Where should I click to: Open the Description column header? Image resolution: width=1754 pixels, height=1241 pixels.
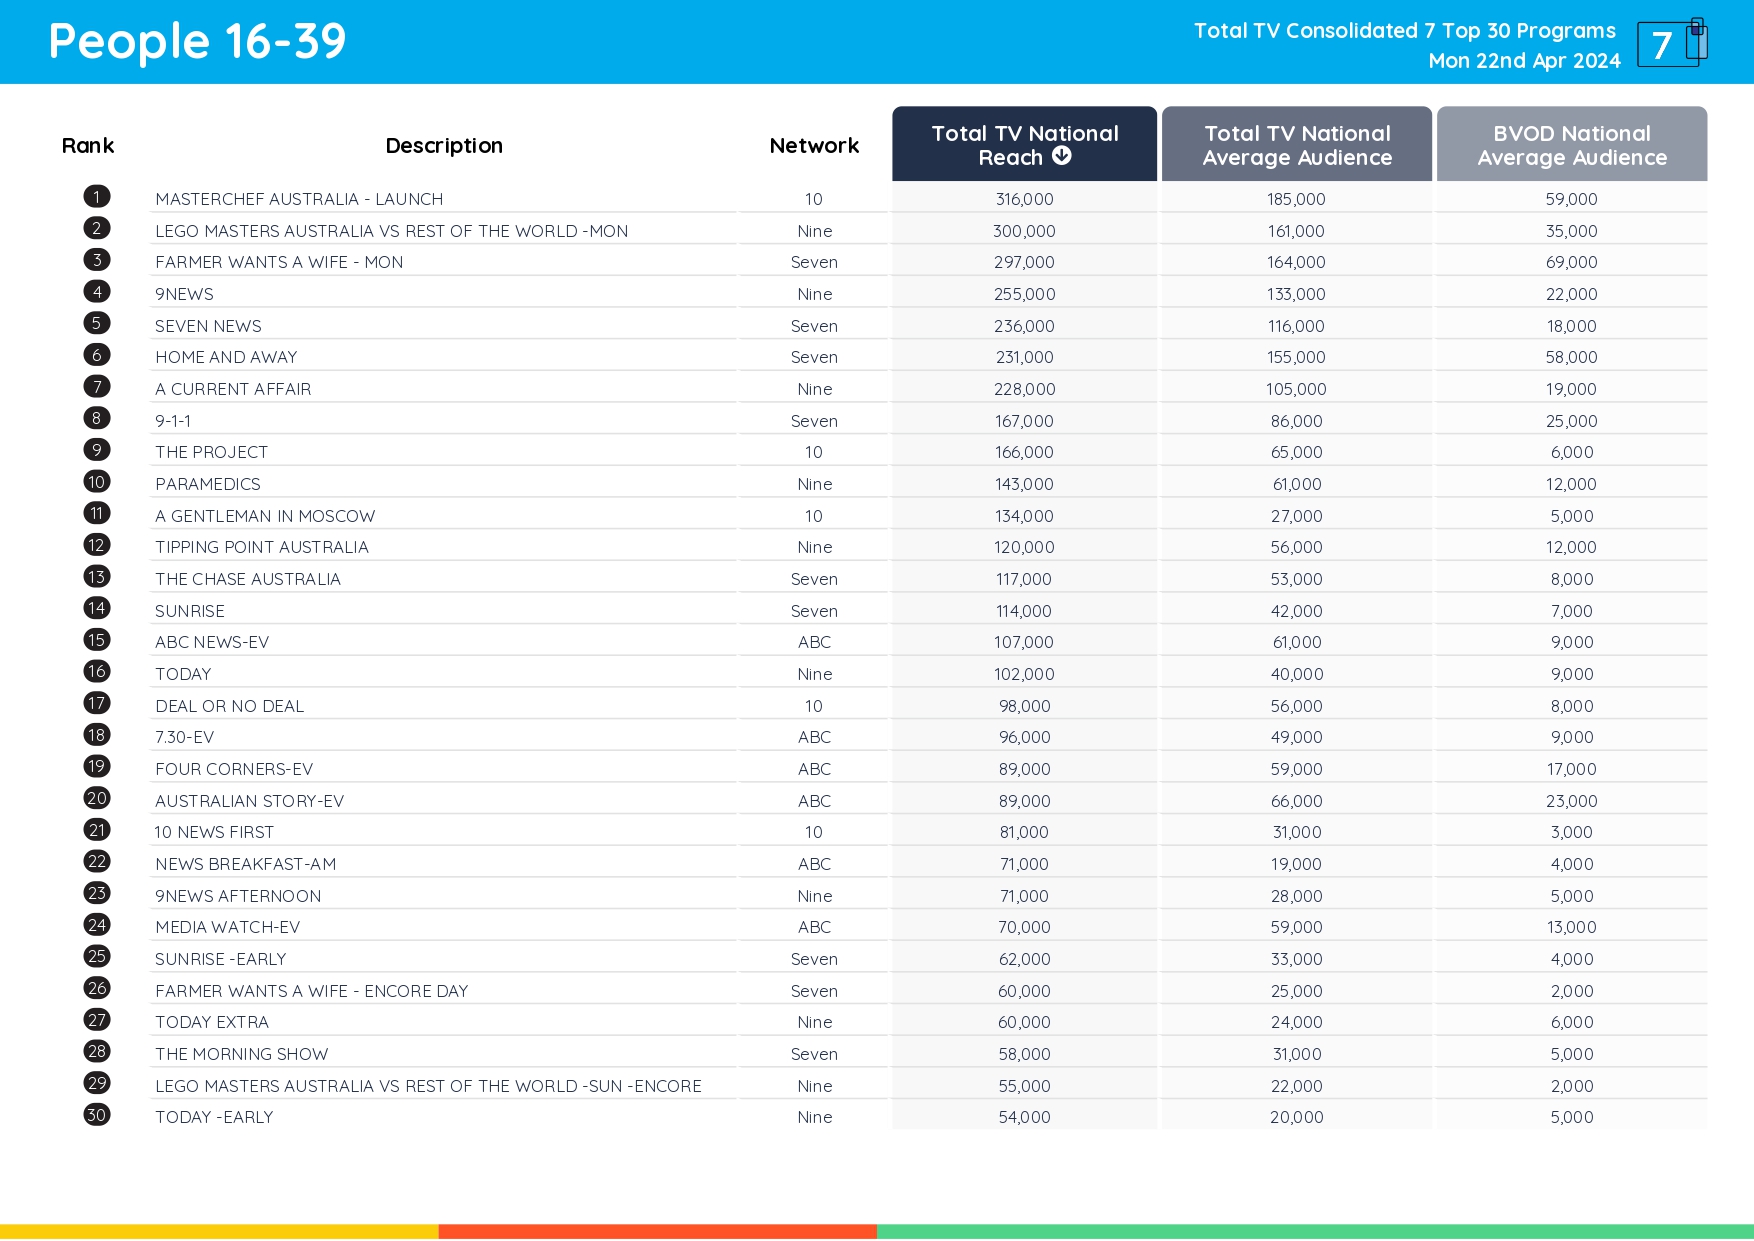(x=444, y=145)
